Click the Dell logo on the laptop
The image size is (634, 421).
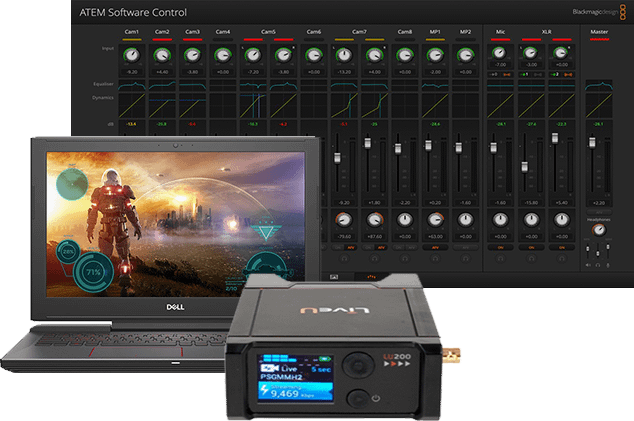pos(175,307)
